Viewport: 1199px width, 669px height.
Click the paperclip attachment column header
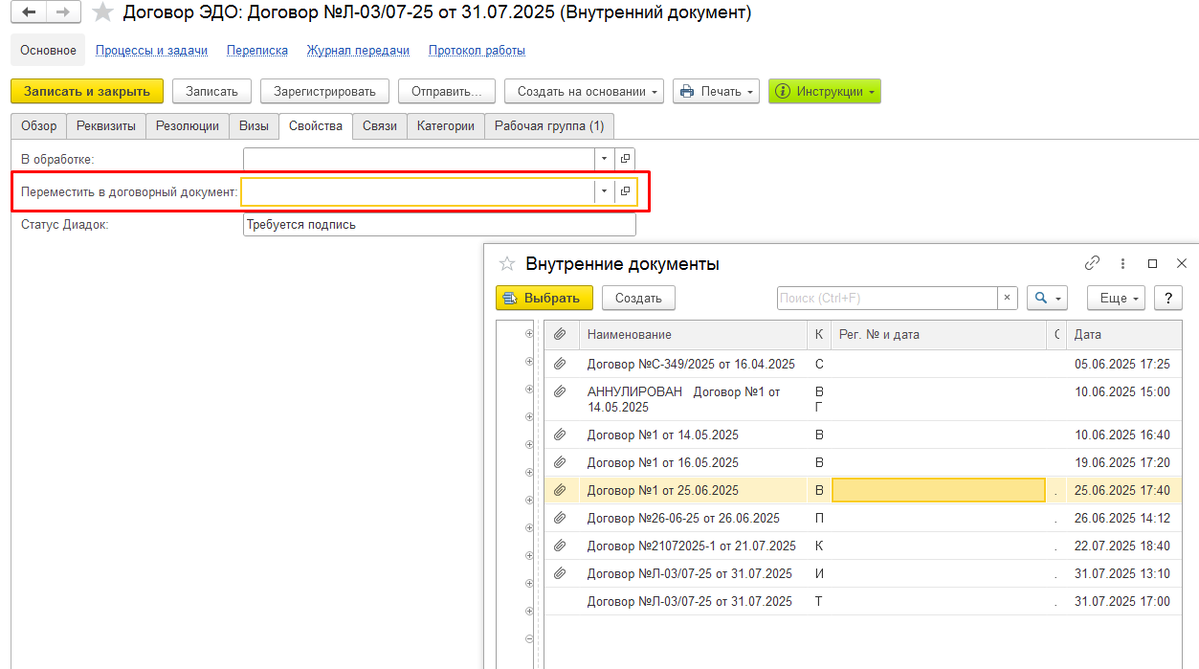[x=561, y=335]
